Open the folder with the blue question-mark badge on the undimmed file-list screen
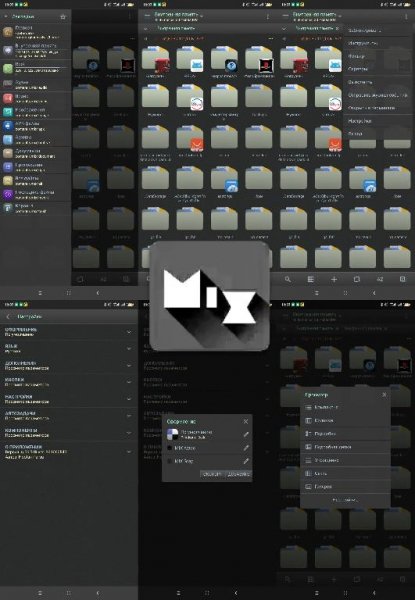415x600 pixels. click(x=225, y=60)
